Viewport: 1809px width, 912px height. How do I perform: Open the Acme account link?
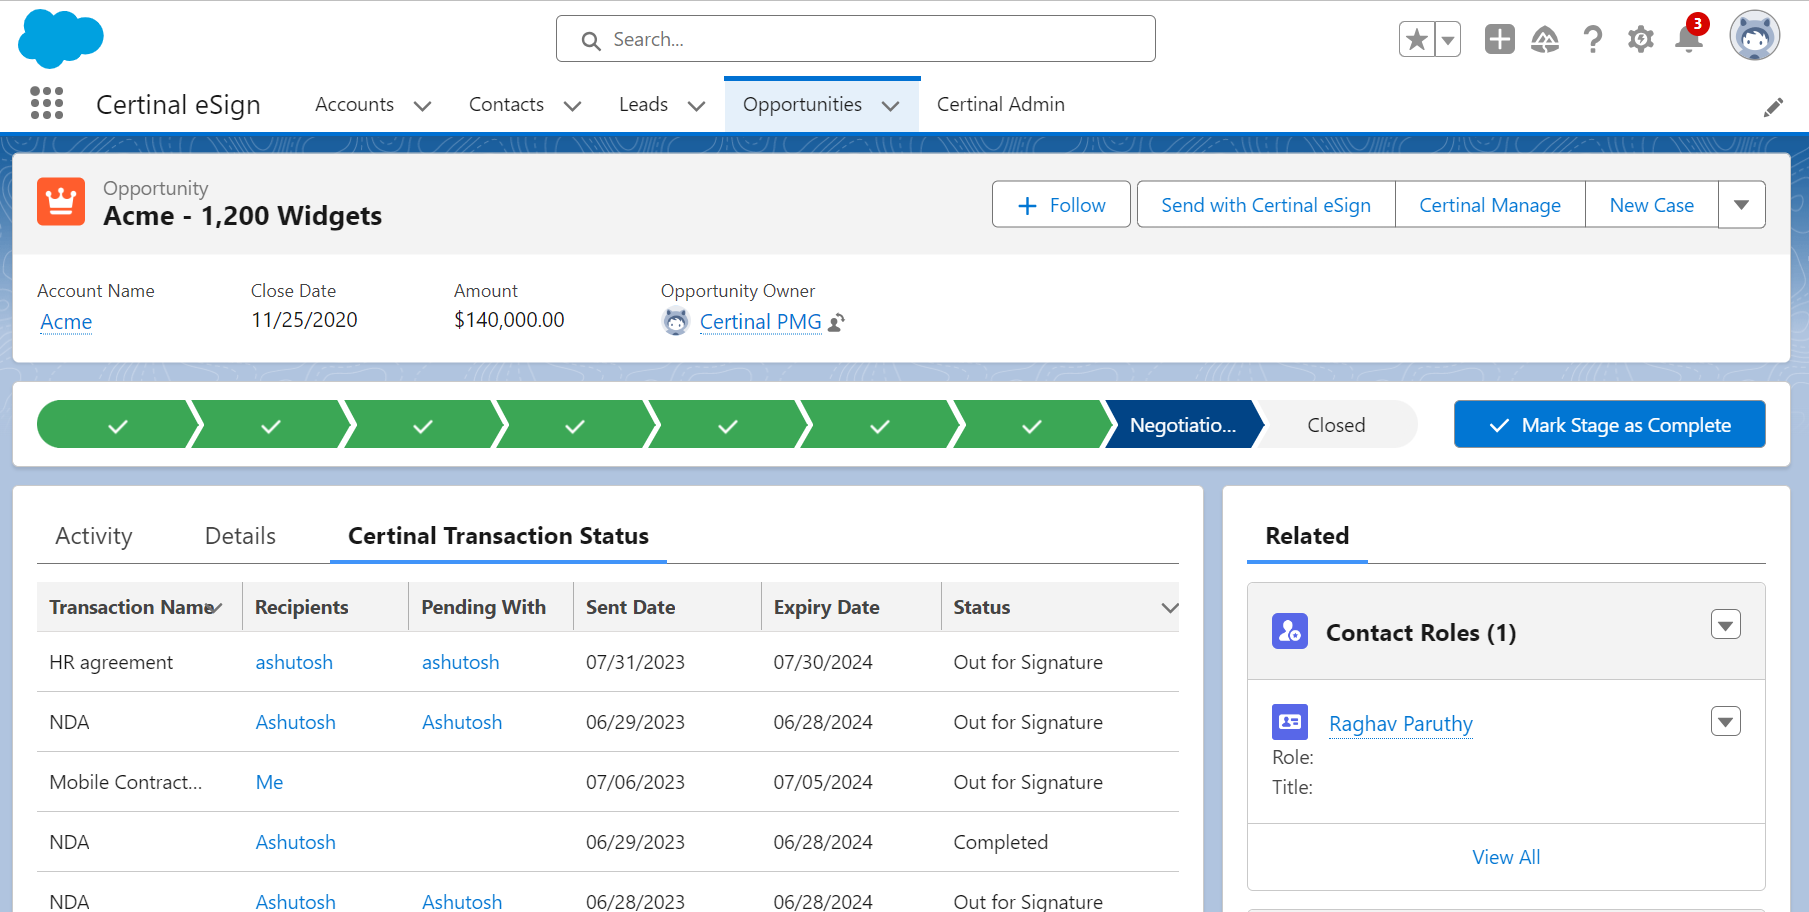point(66,322)
